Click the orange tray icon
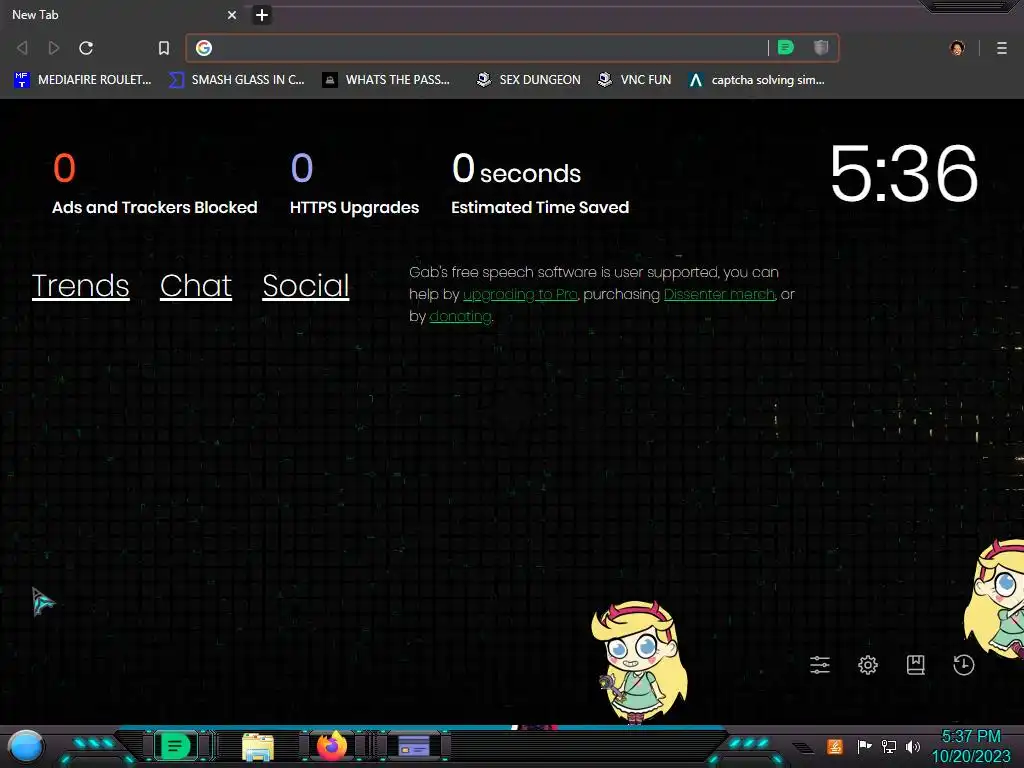The height and width of the screenshot is (768, 1024). click(835, 746)
